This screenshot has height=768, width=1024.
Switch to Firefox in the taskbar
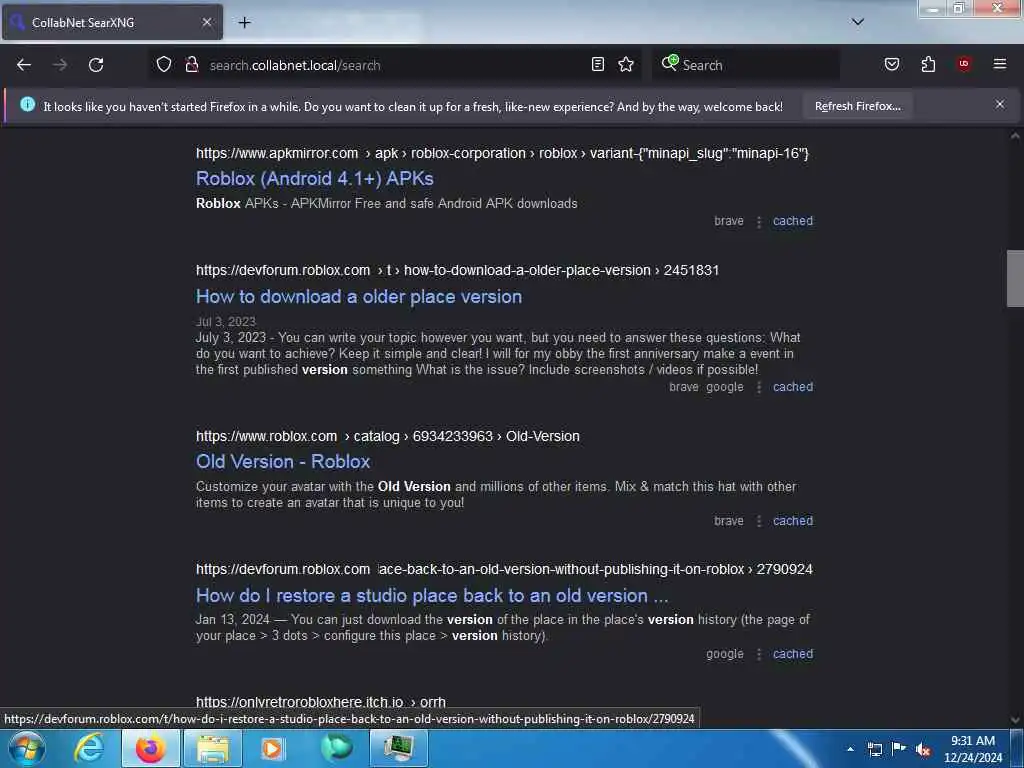point(150,748)
